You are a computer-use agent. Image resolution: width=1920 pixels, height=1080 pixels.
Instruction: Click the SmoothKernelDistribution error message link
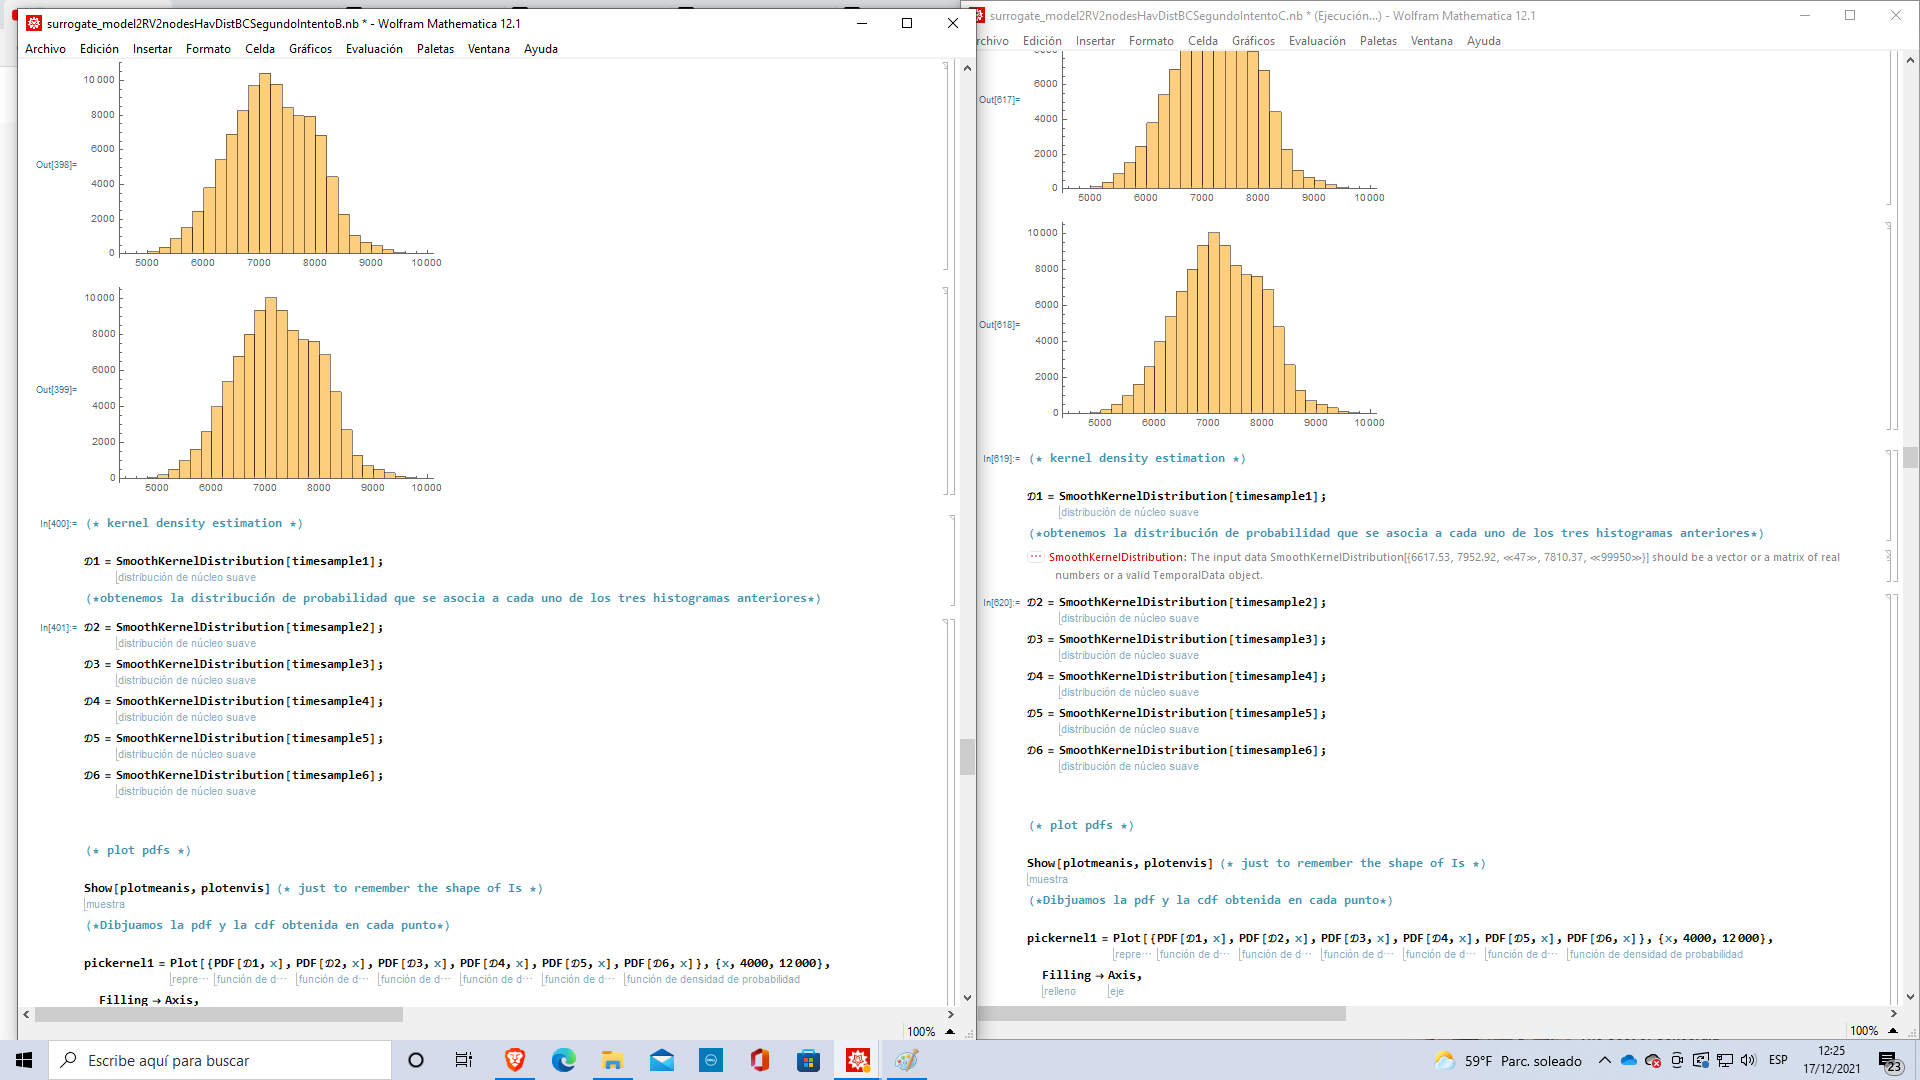[1116, 558]
